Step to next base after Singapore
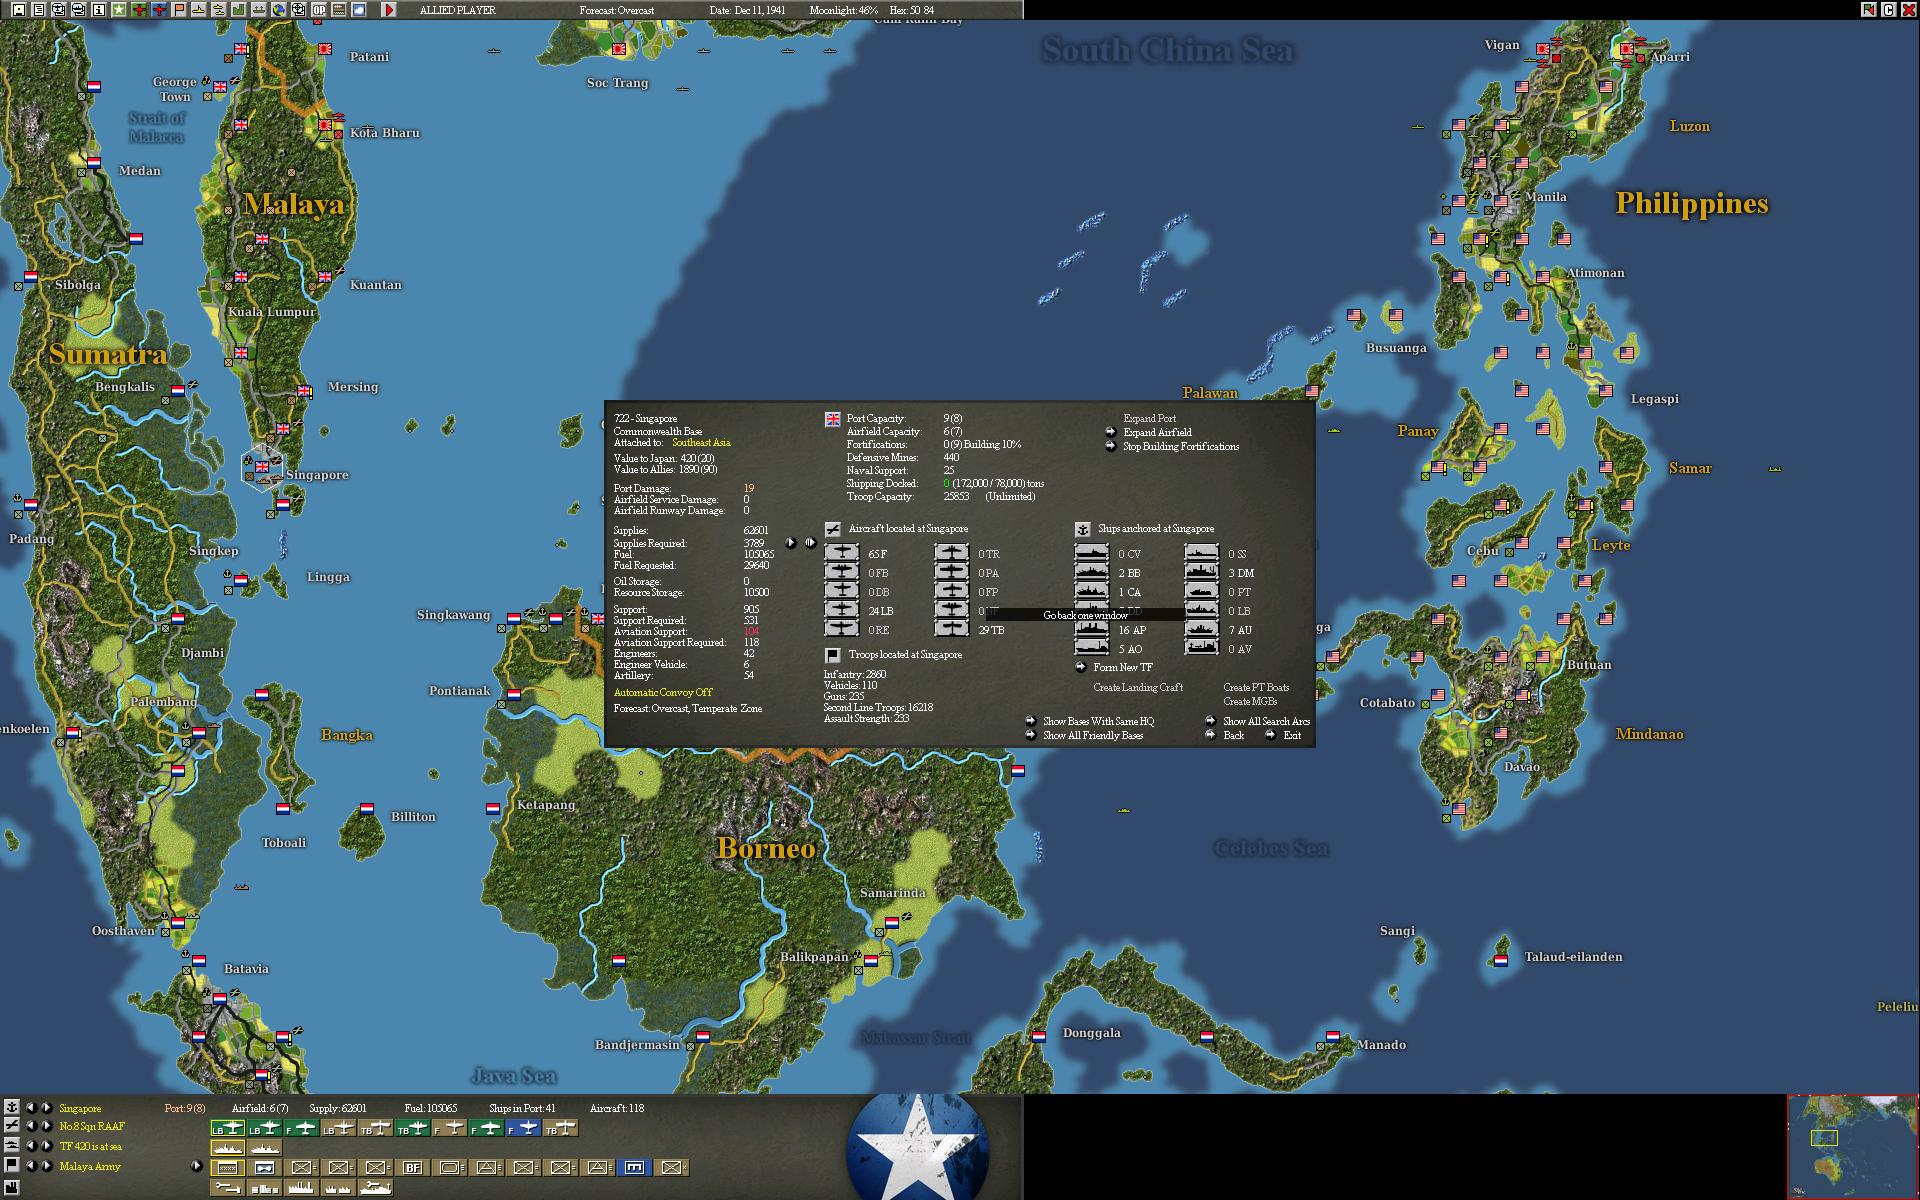 tap(46, 1107)
